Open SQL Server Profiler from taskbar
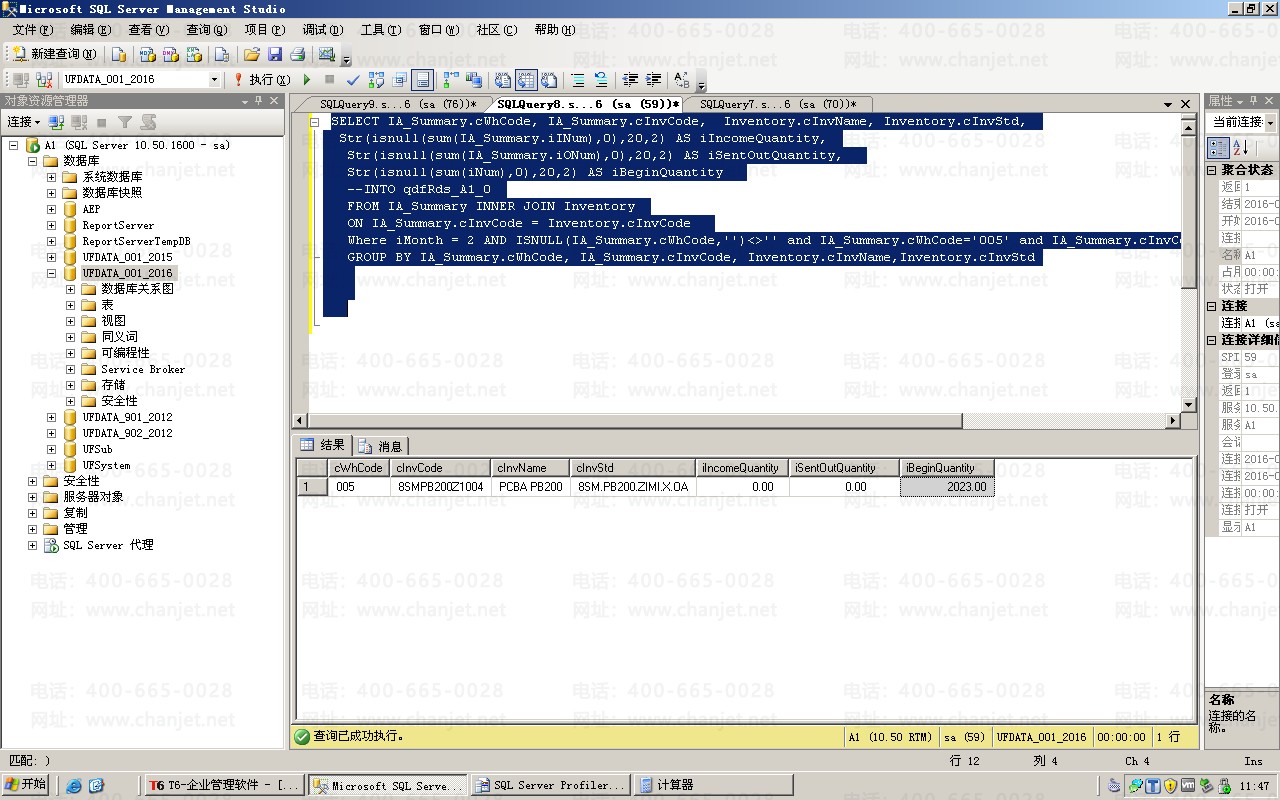Image resolution: width=1280 pixels, height=800 pixels. 551,785
